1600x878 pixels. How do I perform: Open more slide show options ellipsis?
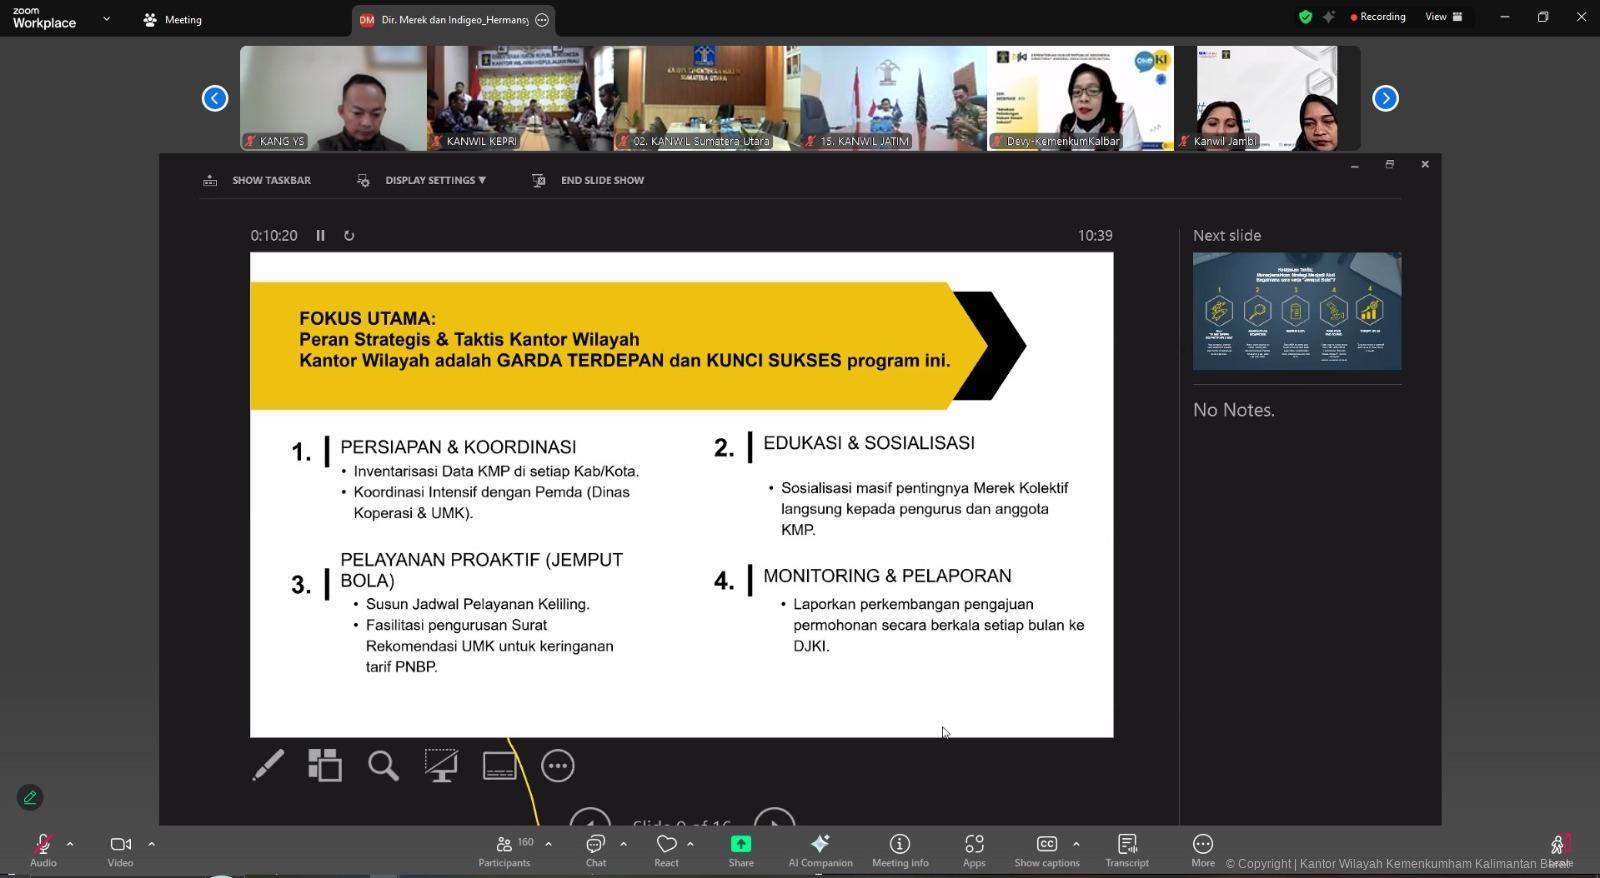click(557, 766)
